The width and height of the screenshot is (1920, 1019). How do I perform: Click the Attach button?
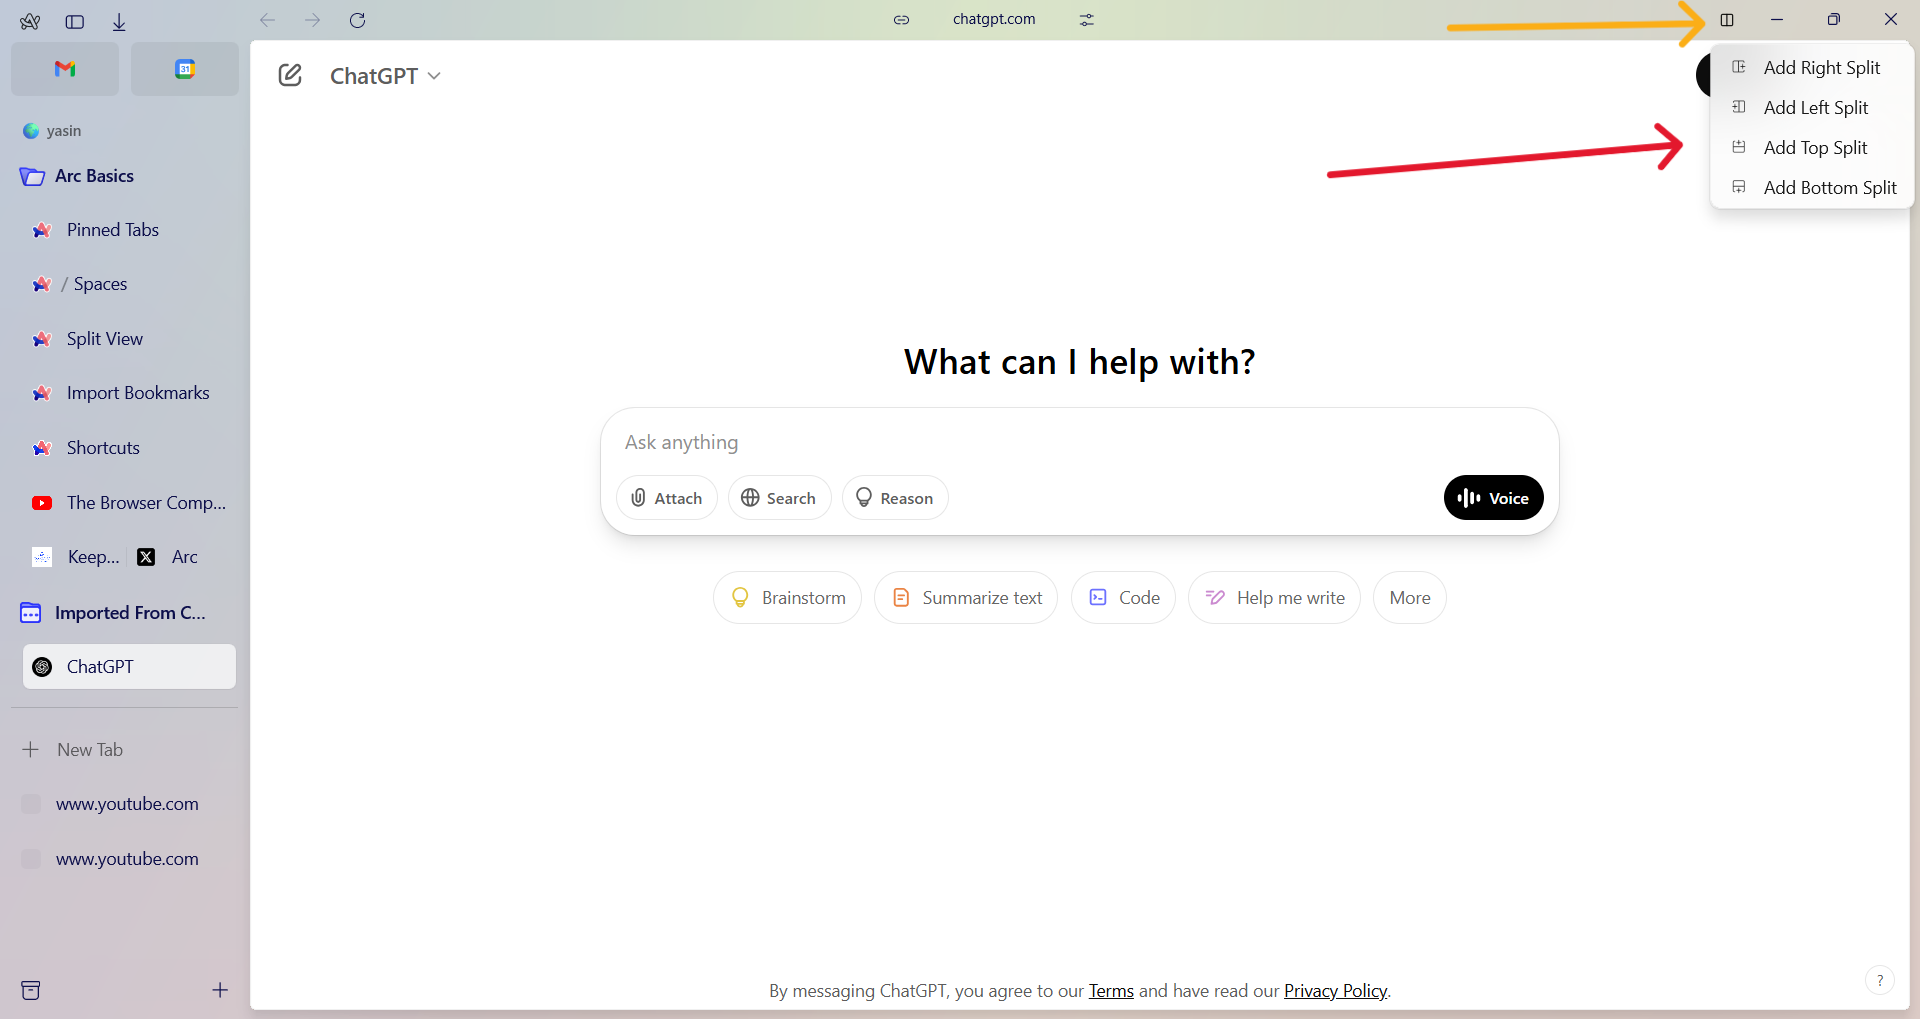coord(667,498)
